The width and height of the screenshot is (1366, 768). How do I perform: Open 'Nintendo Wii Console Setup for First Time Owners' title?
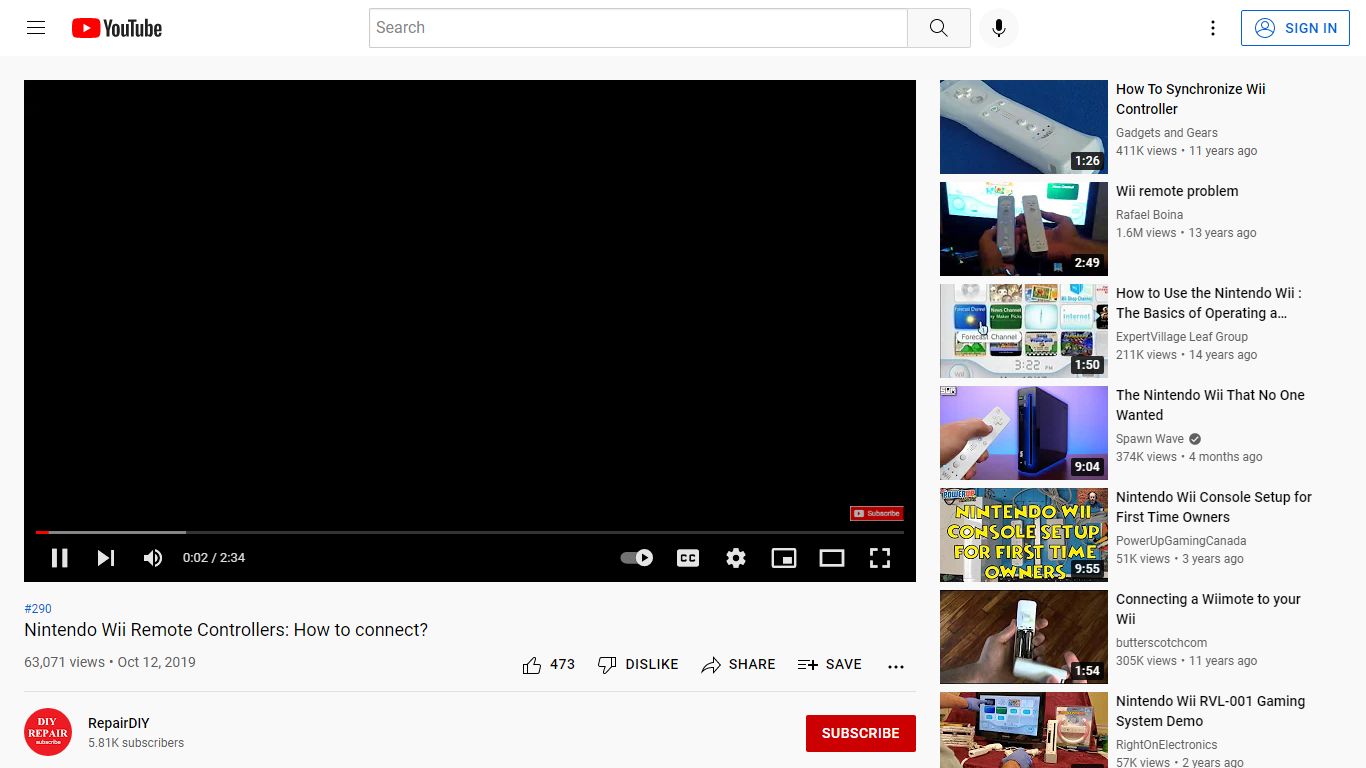tap(1214, 507)
